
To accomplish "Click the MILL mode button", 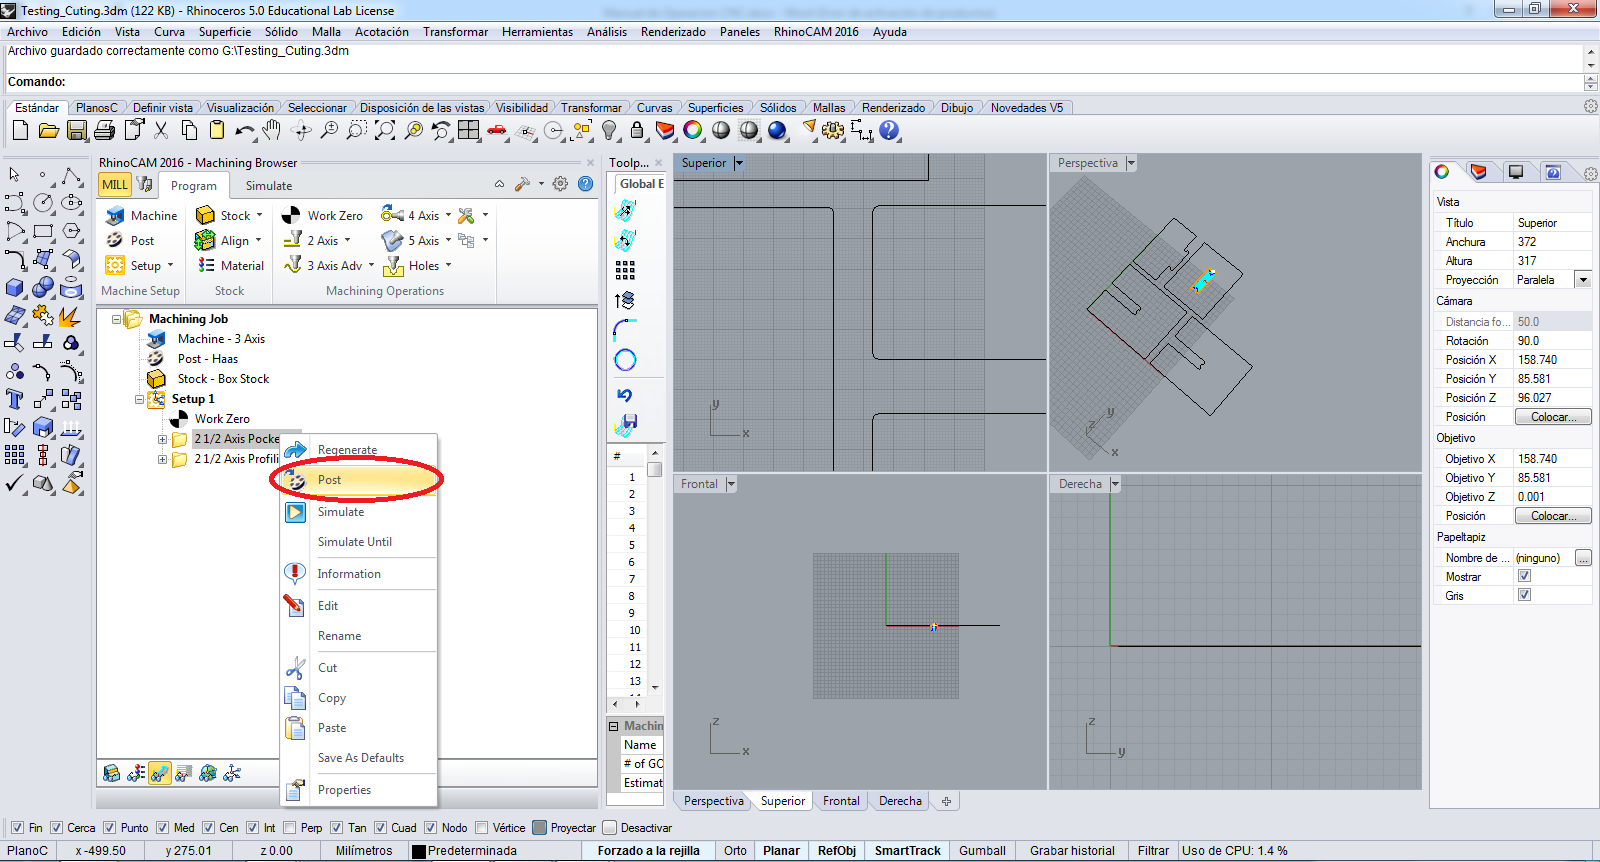I will tap(115, 185).
